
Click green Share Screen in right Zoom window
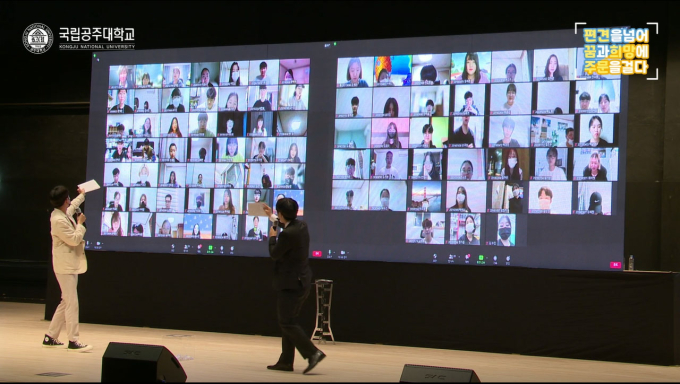[x=481, y=259]
